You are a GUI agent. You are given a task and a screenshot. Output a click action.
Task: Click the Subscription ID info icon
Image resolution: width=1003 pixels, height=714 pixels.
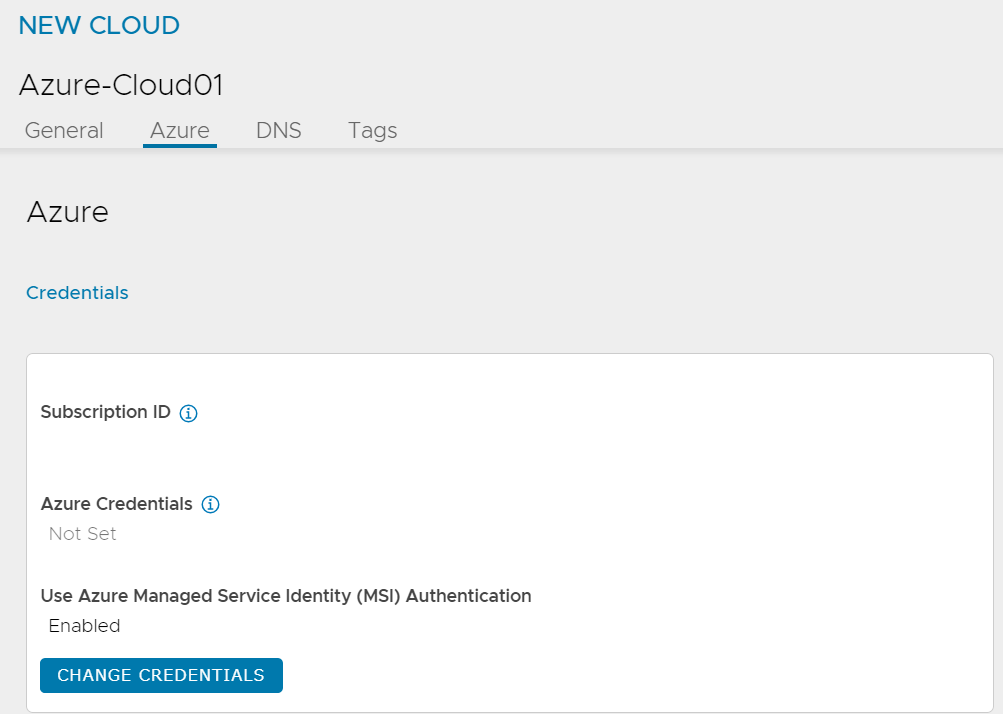[188, 413]
